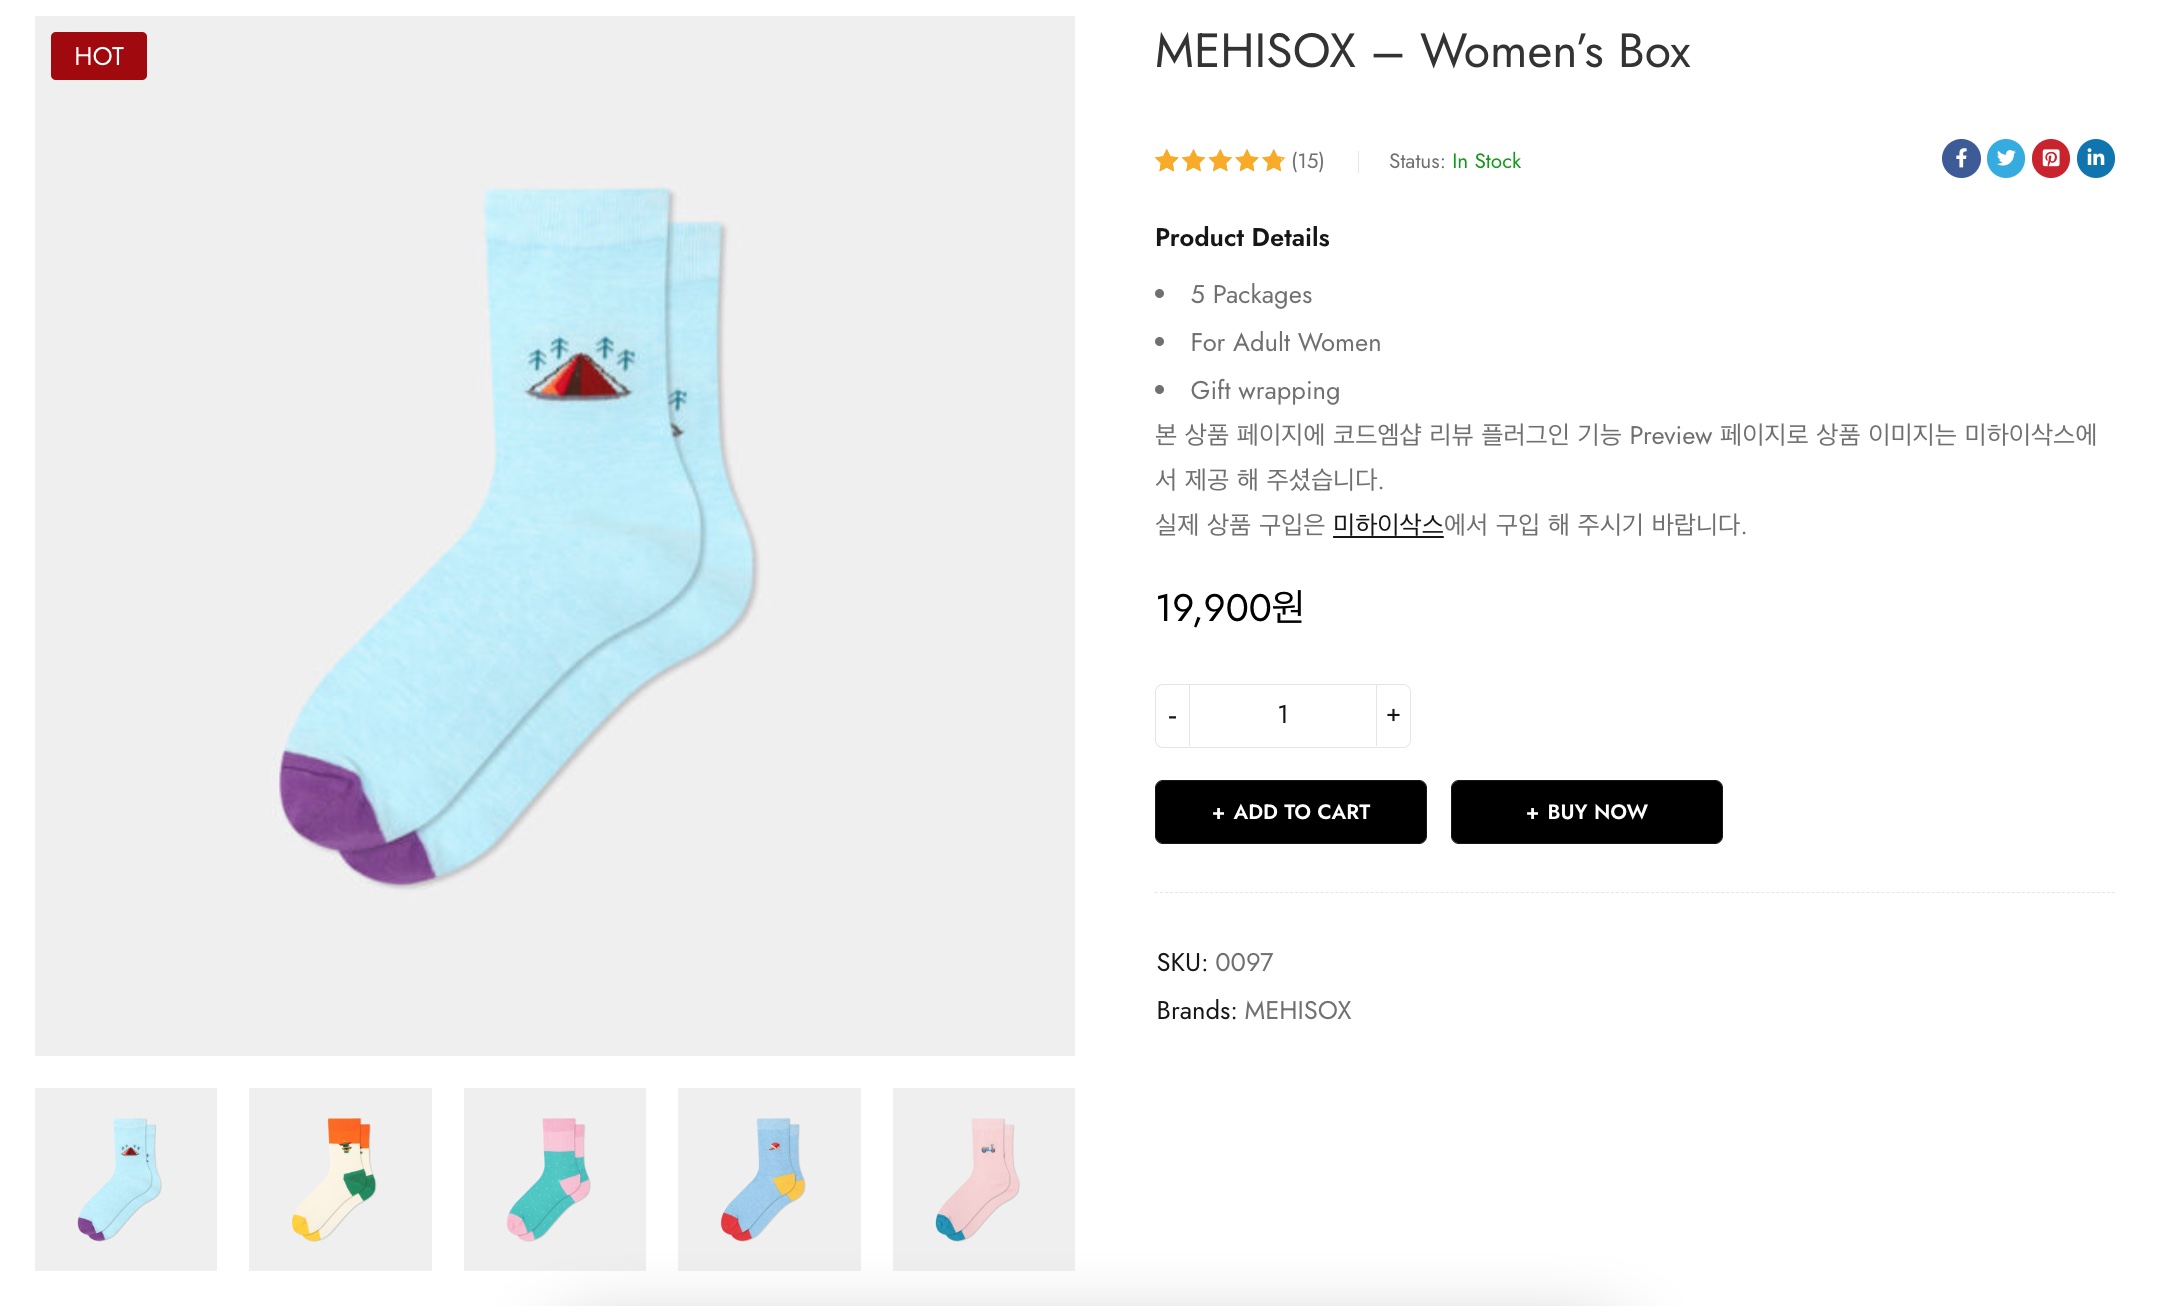Image resolution: width=2182 pixels, height=1306 pixels.
Task: Decrease quantity with minus button
Action: (1172, 716)
